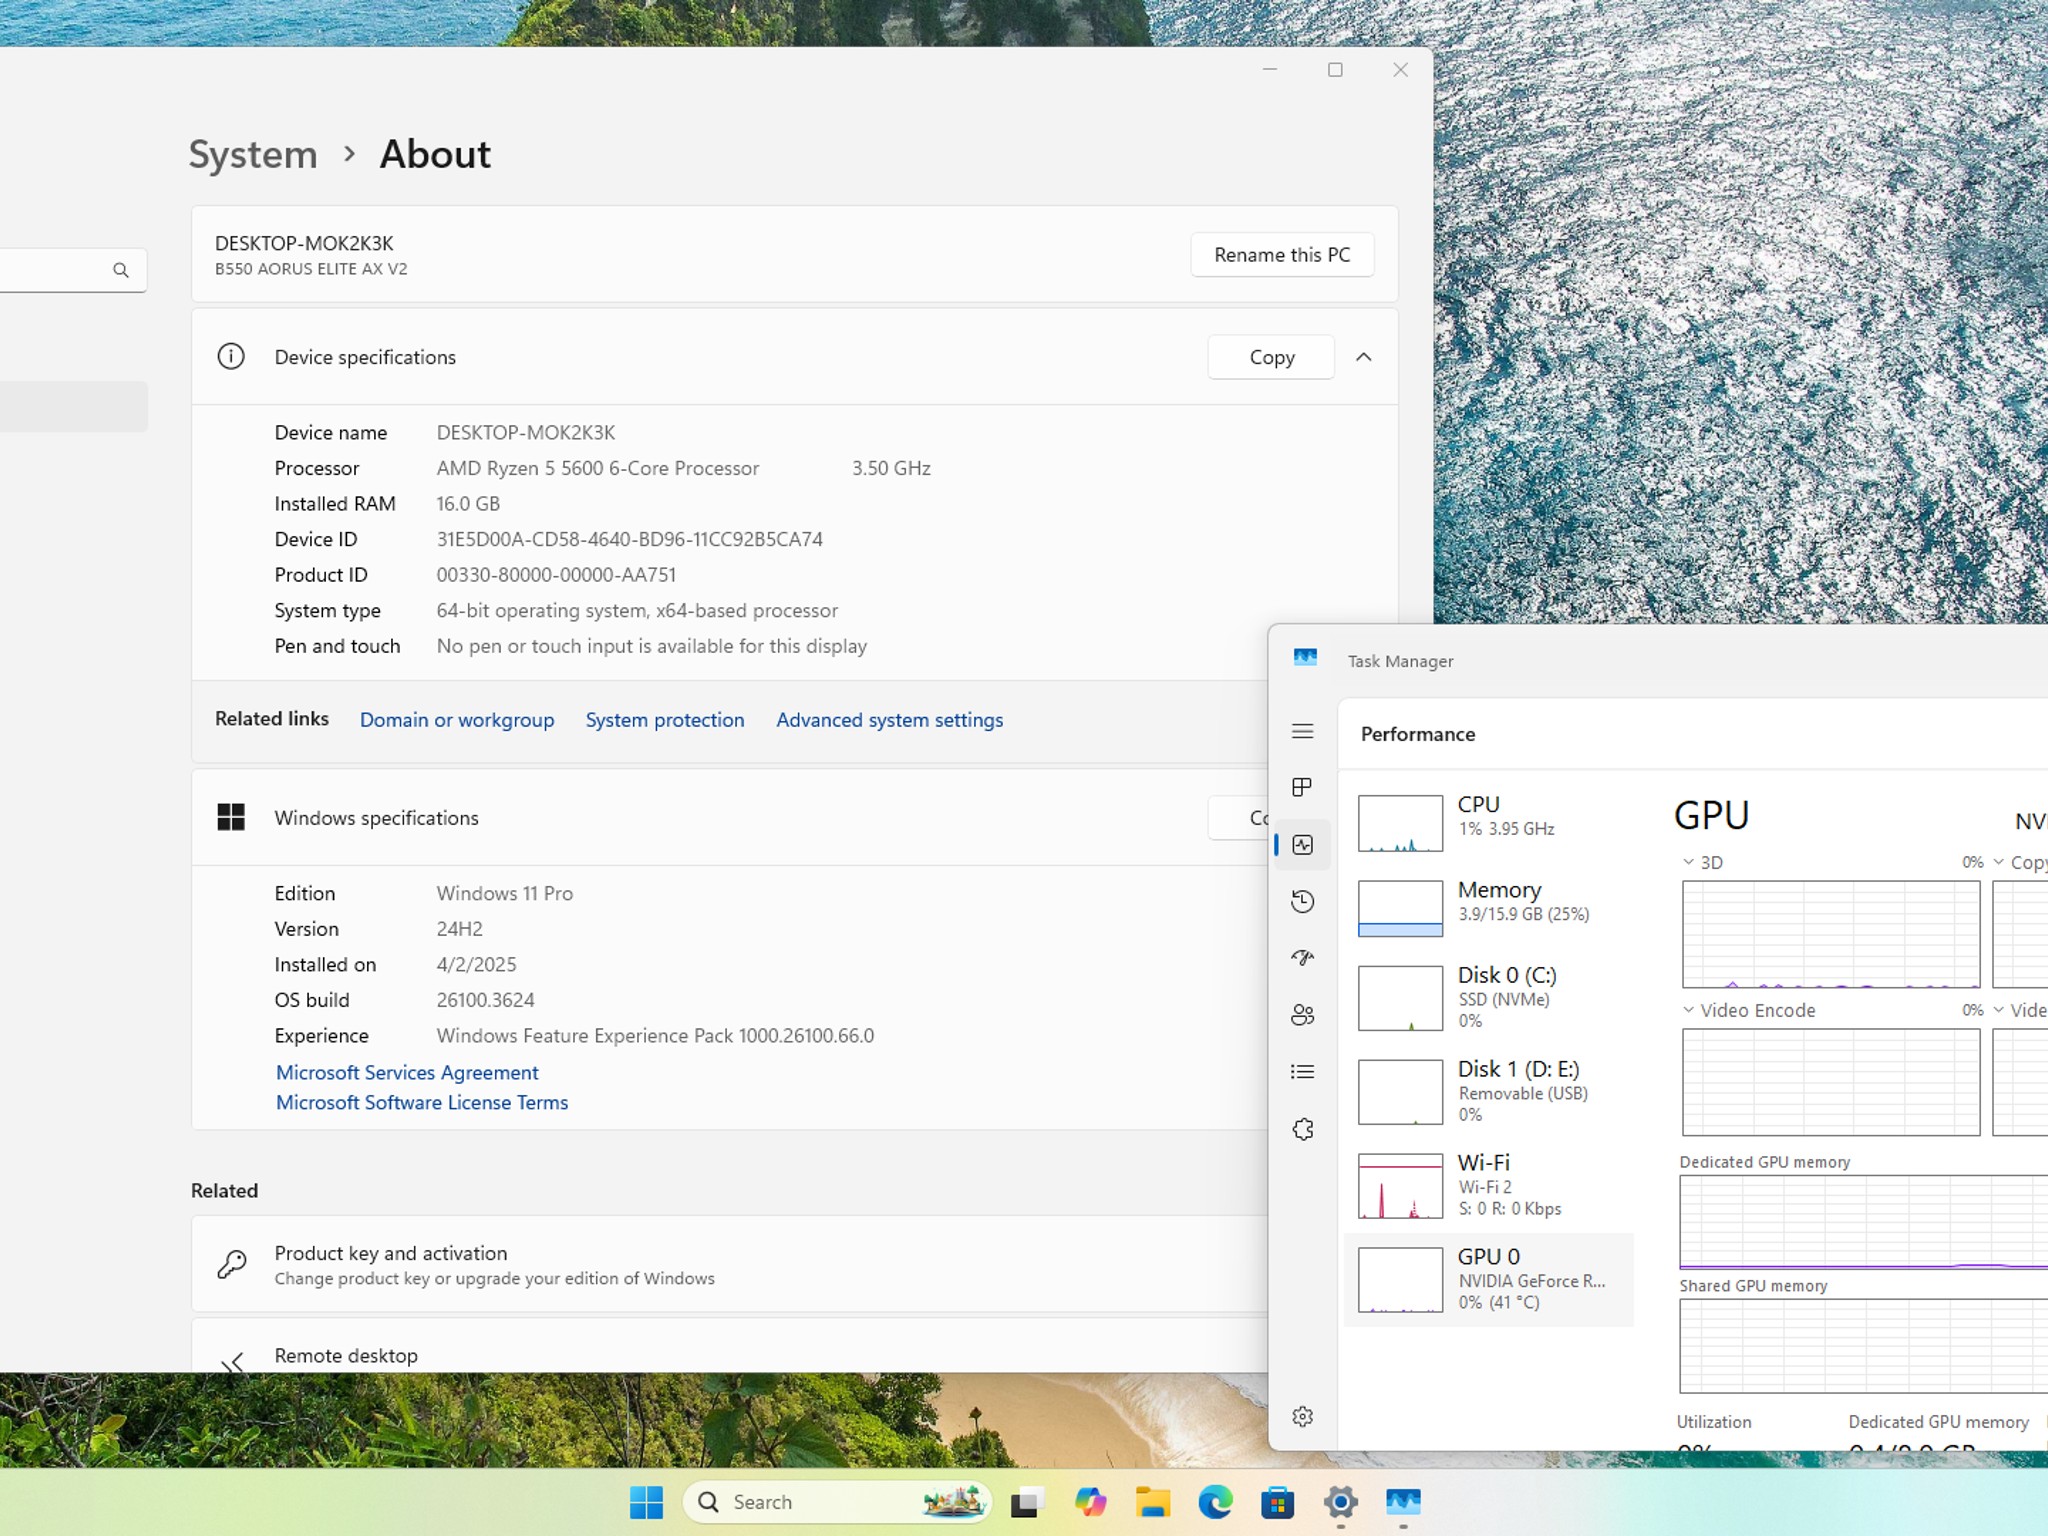This screenshot has height=1536, width=2048.
Task: Open Services page in Task Manager sidebar
Action: tap(1302, 1129)
